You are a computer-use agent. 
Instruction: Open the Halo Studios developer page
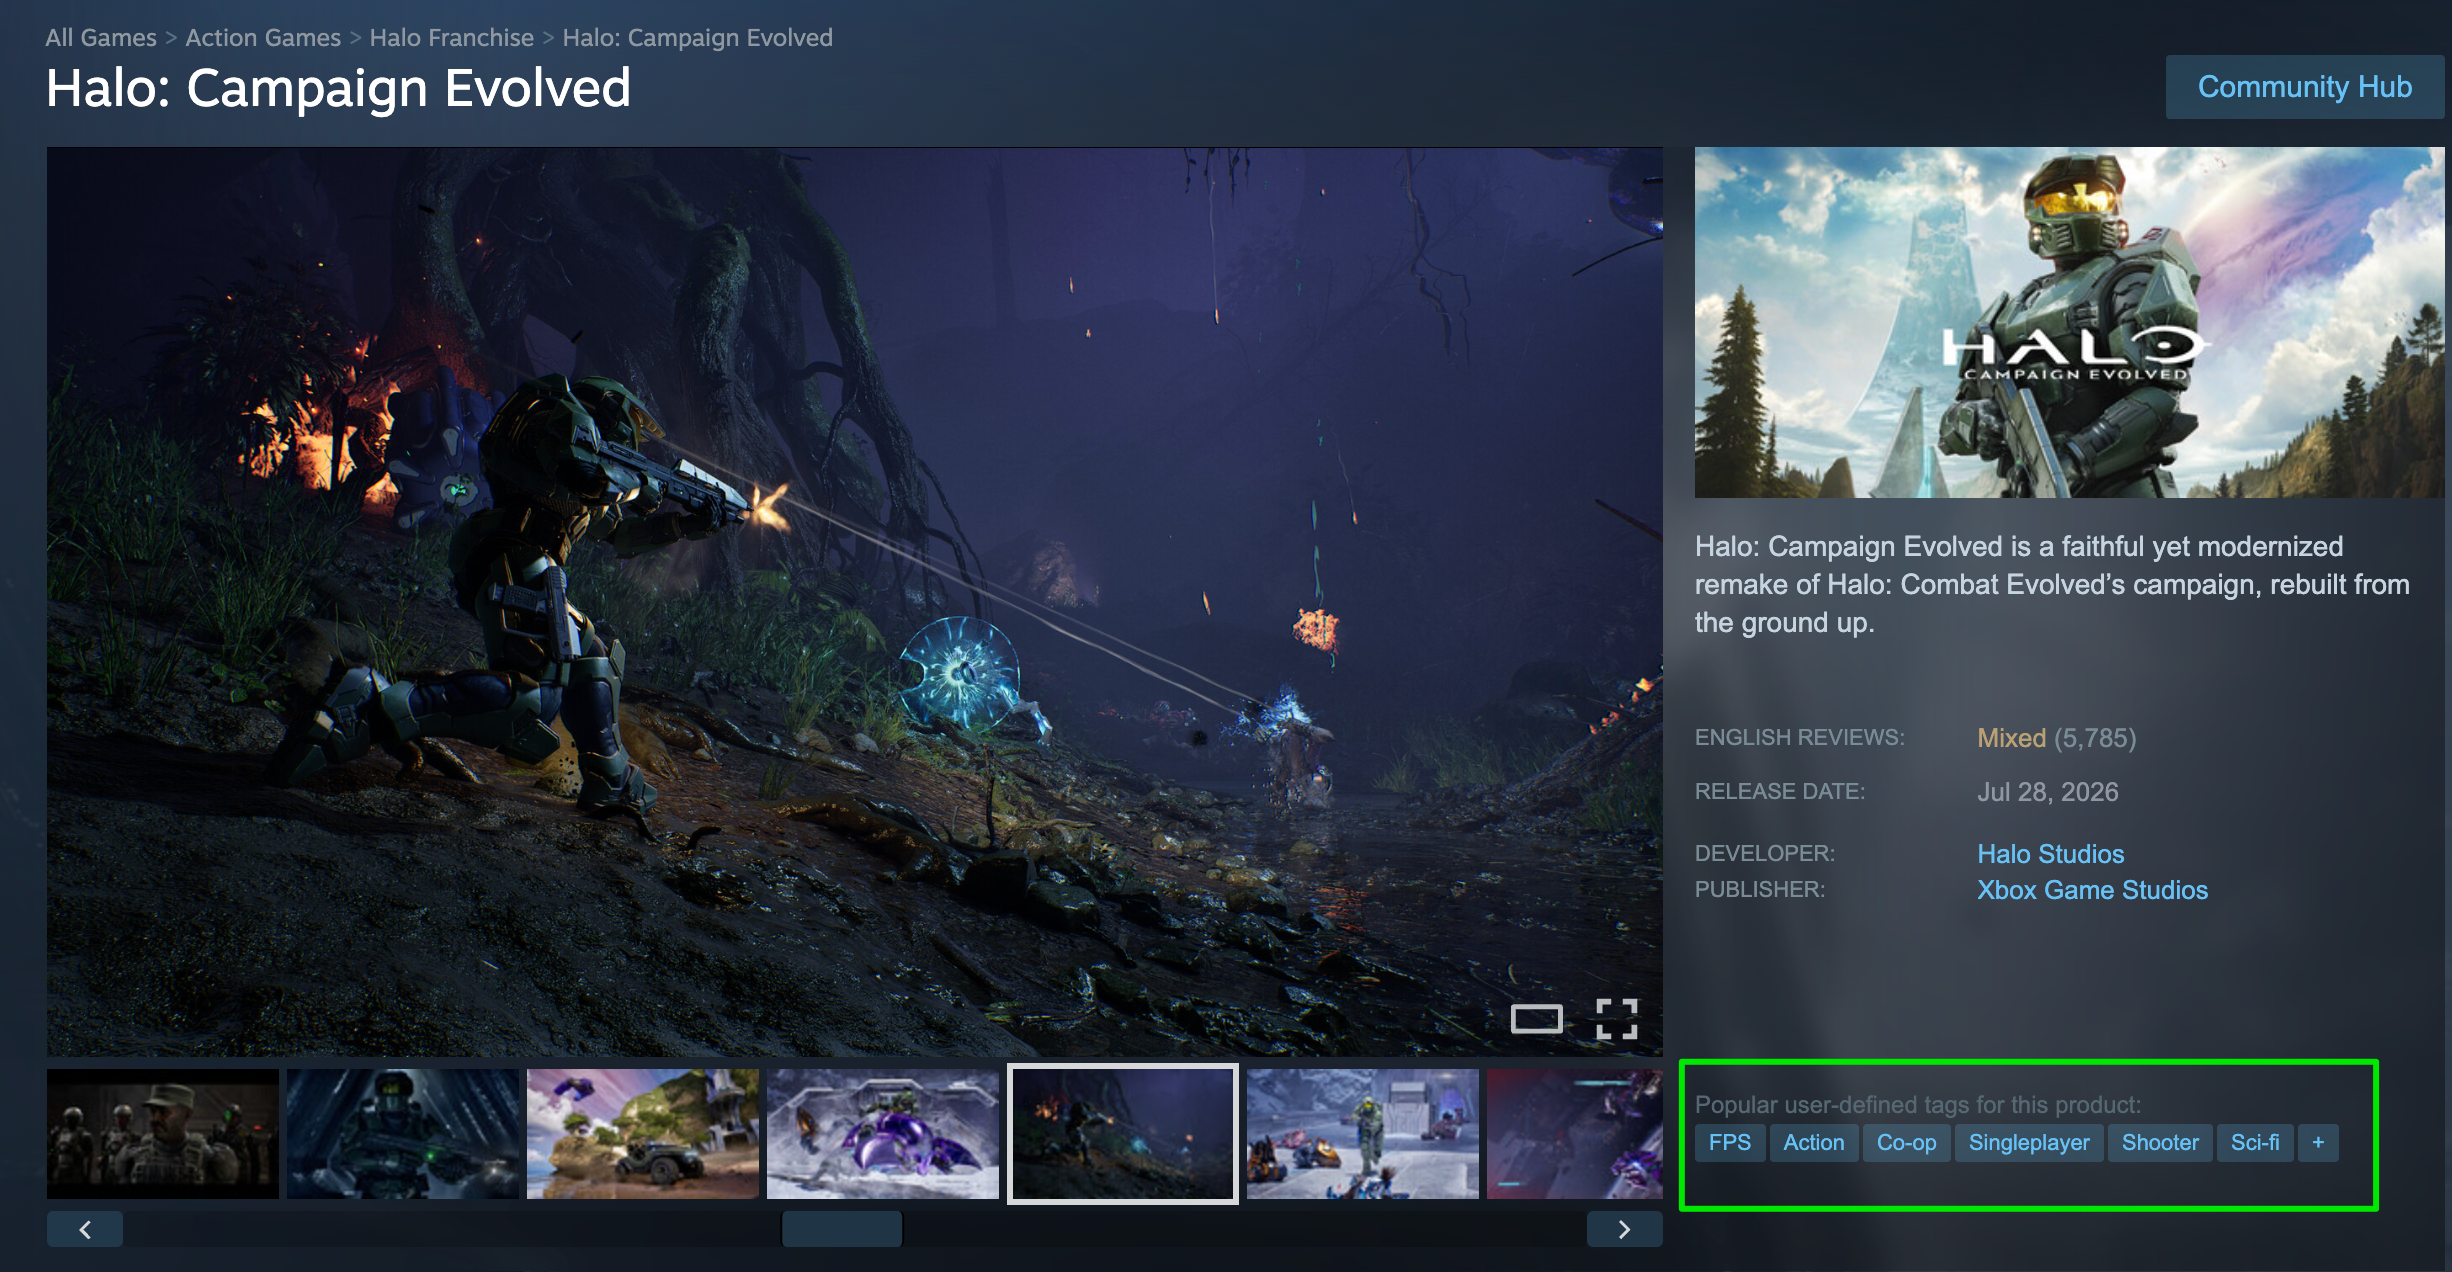(2050, 853)
